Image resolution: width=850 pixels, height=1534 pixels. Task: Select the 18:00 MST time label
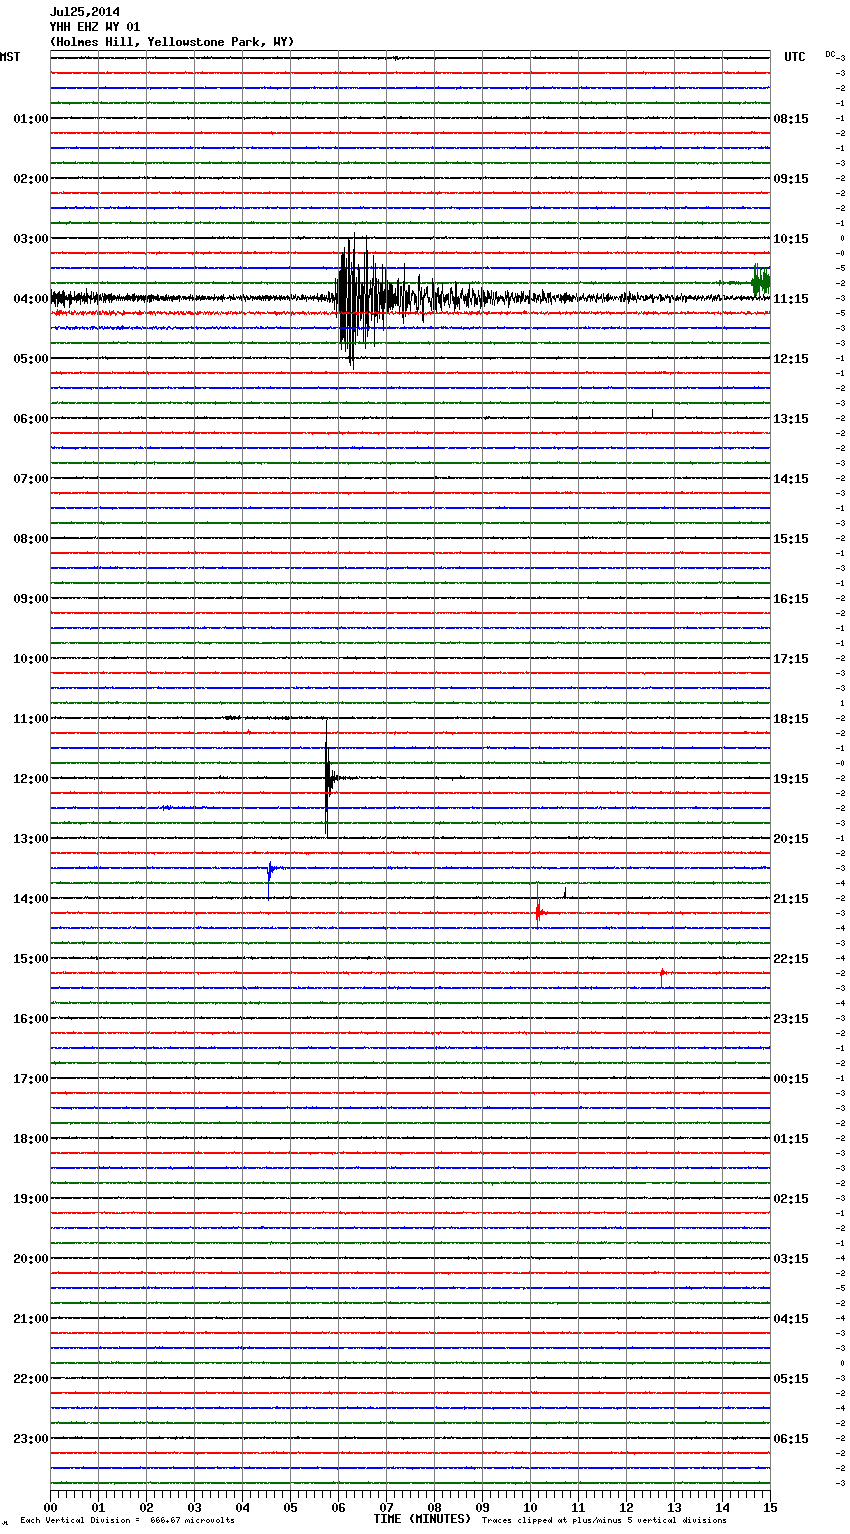(x=31, y=1139)
